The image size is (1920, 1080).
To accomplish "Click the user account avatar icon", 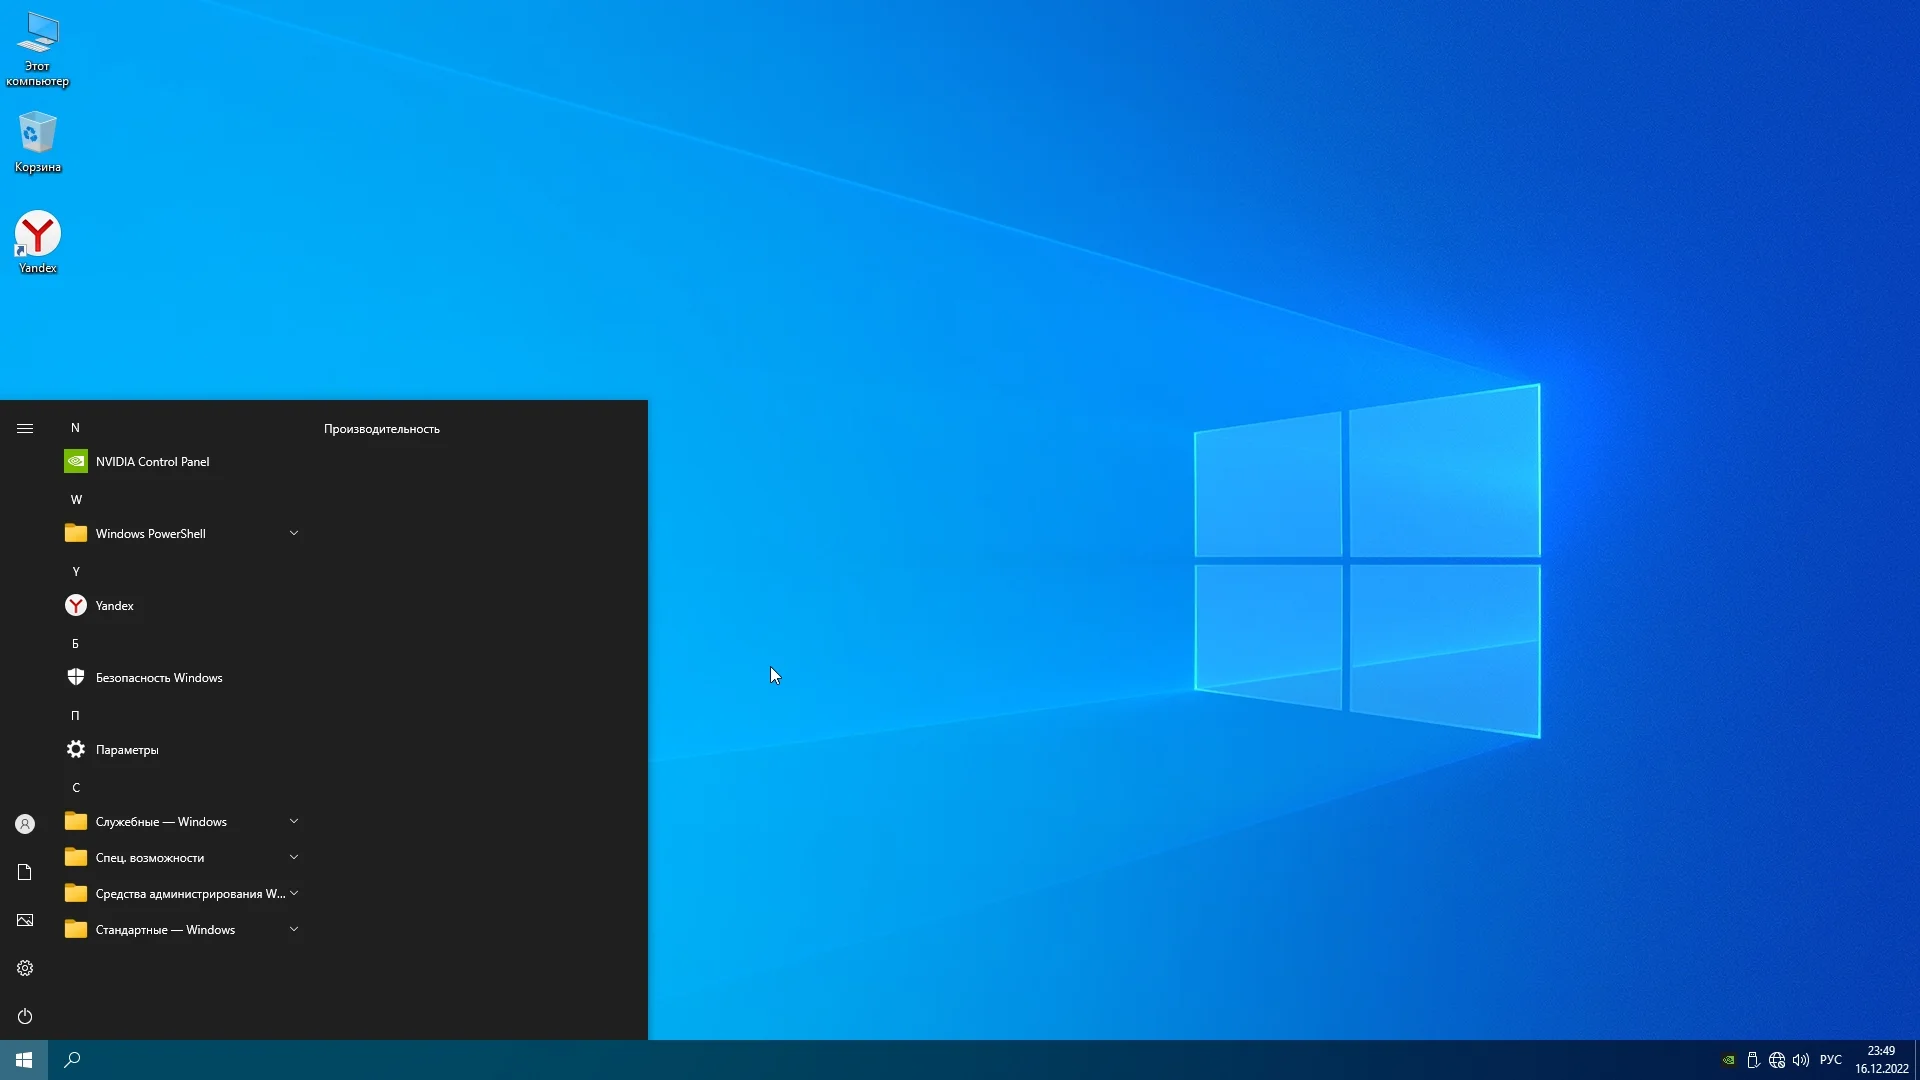I will pyautogui.click(x=25, y=824).
